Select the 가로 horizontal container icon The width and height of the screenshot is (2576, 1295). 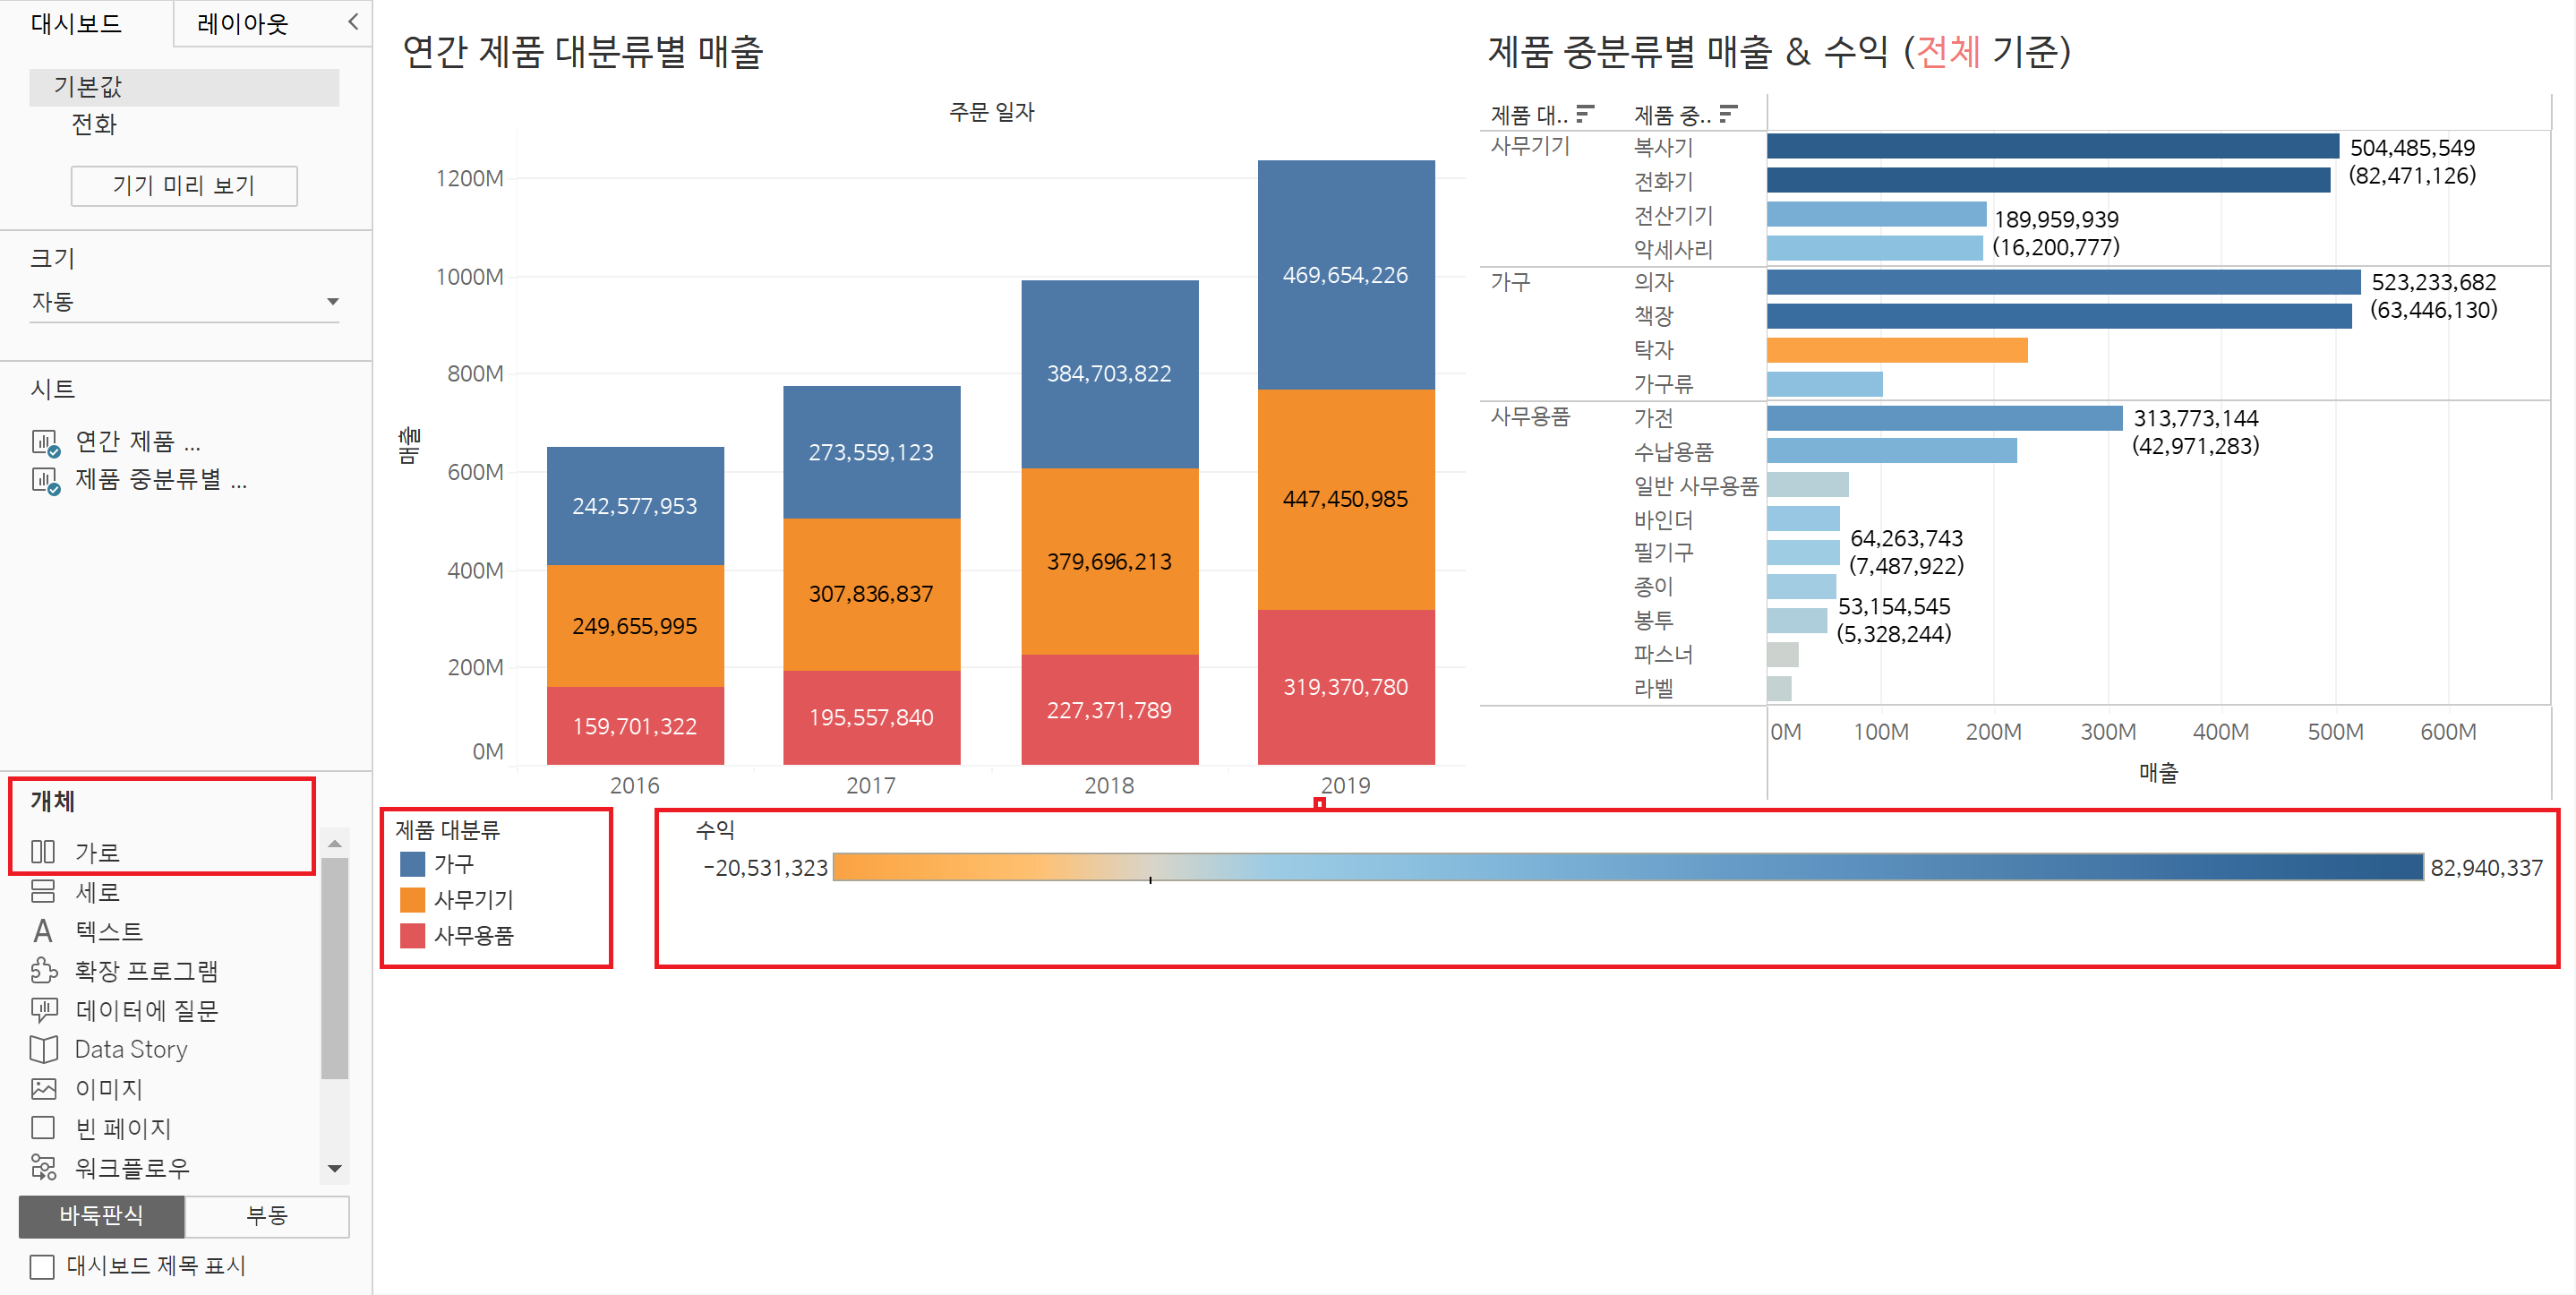tap(43, 852)
